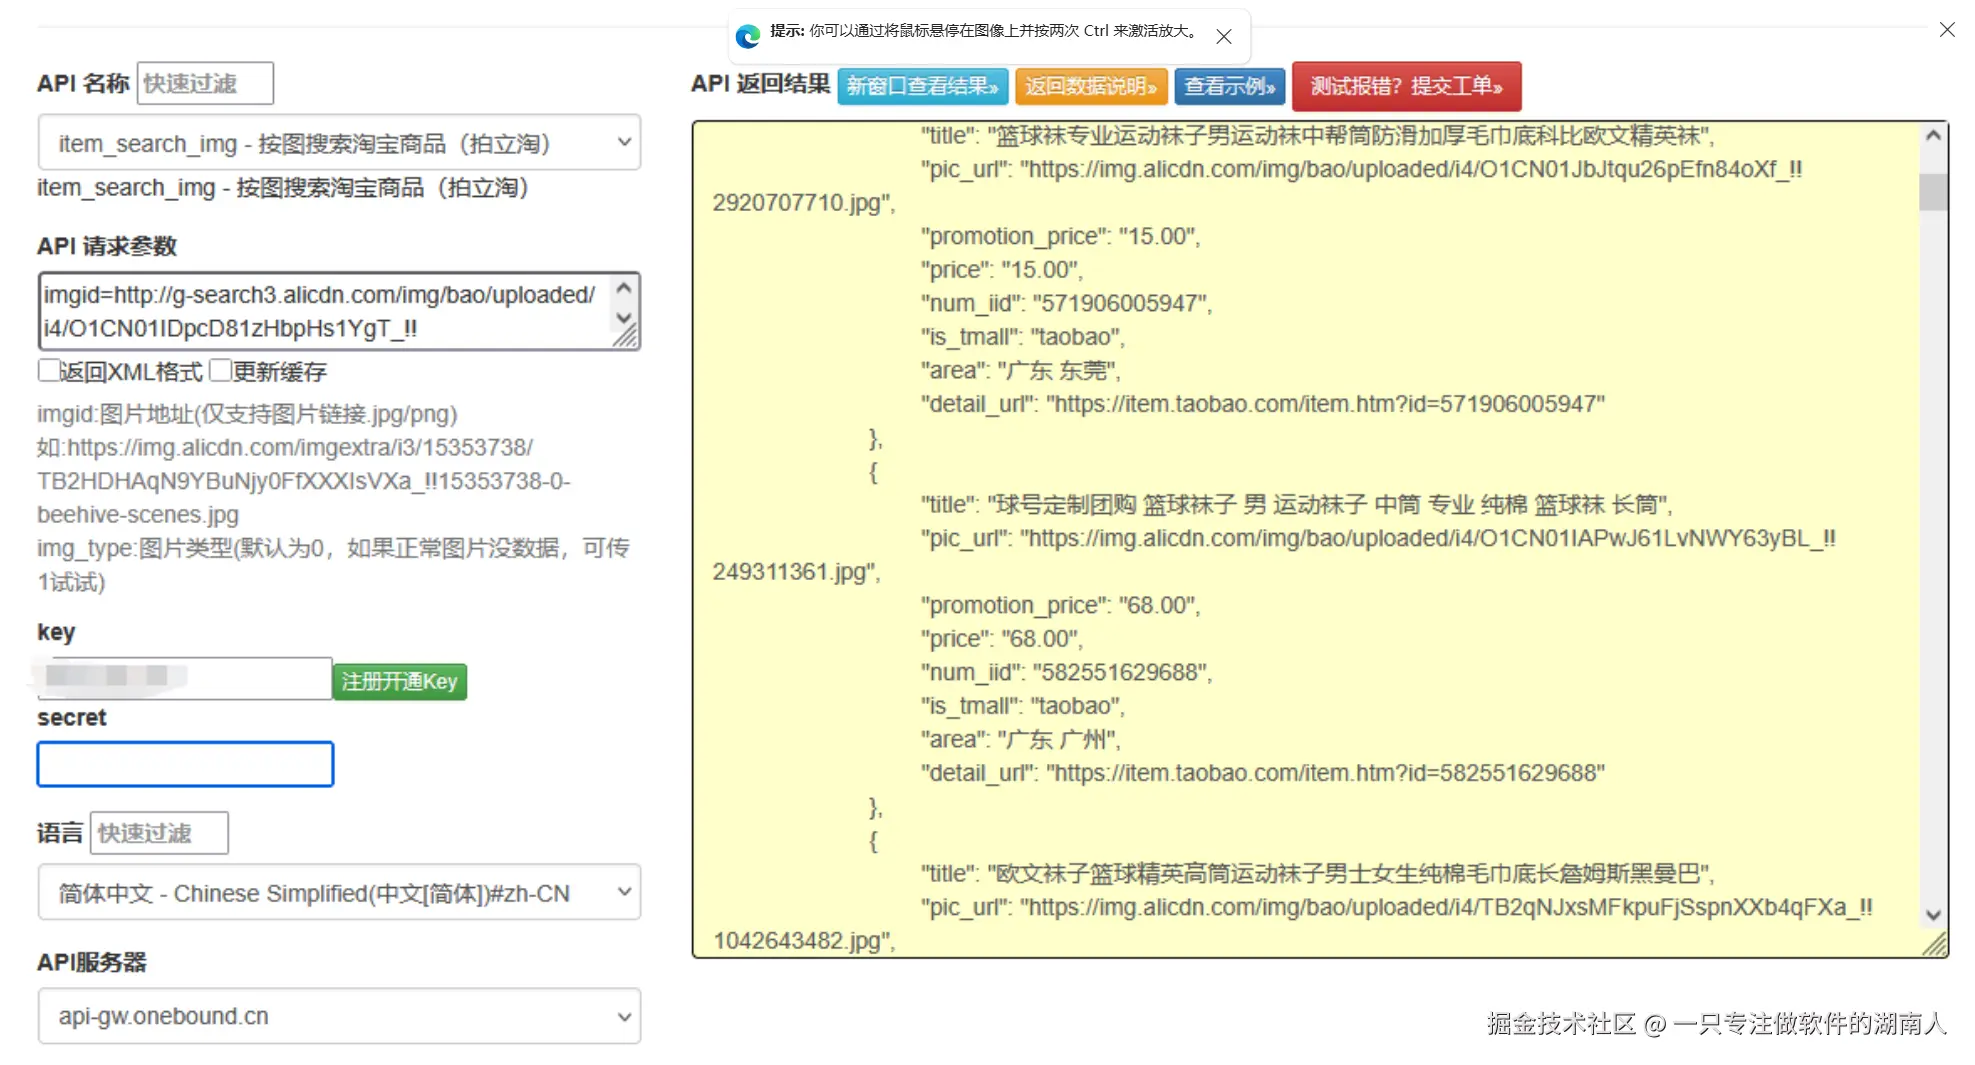Open 返回数据说明 button
This screenshot has height=1065, width=1975.
coord(1090,86)
